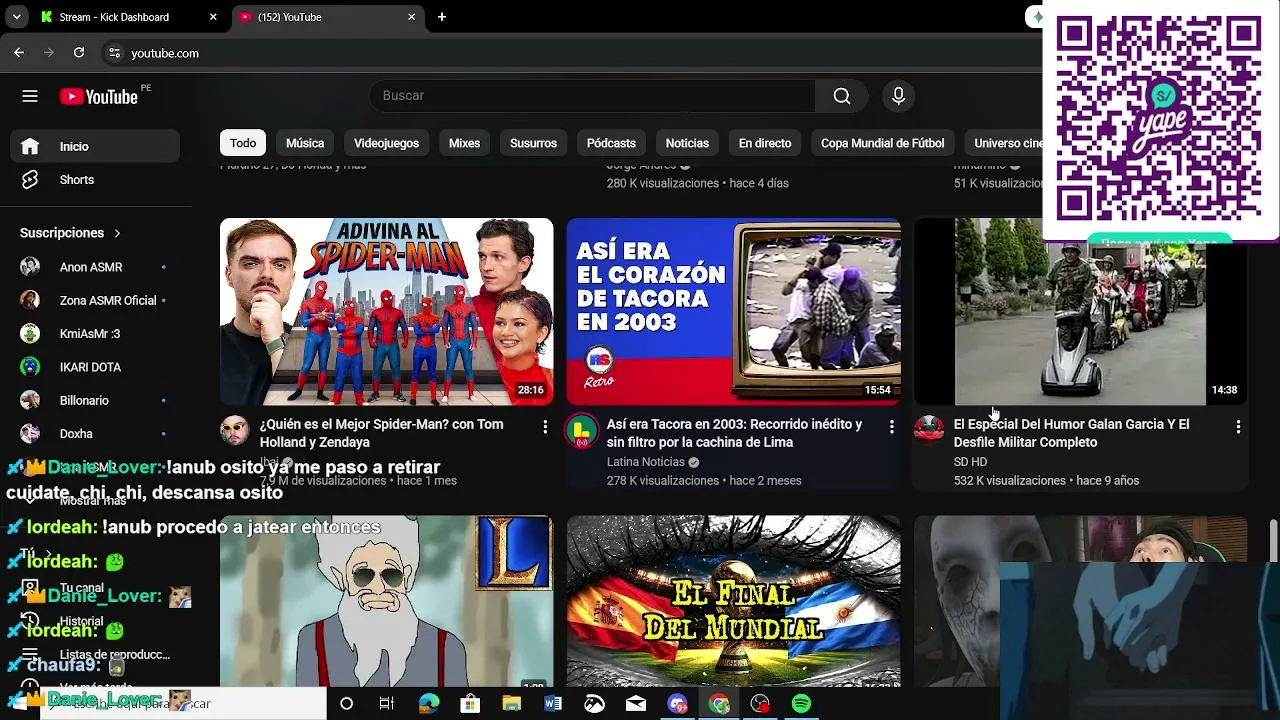Viewport: 1280px width, 720px height.
Task: Open options menu for Galan Garcia video
Action: pyautogui.click(x=1238, y=427)
